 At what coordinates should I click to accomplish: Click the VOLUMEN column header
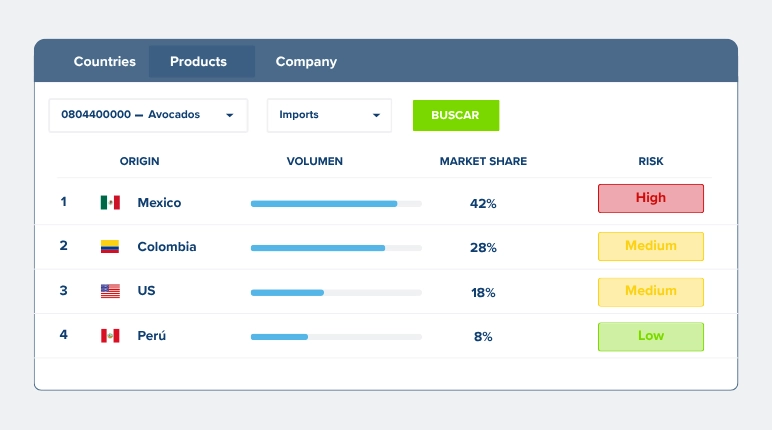pyautogui.click(x=315, y=162)
